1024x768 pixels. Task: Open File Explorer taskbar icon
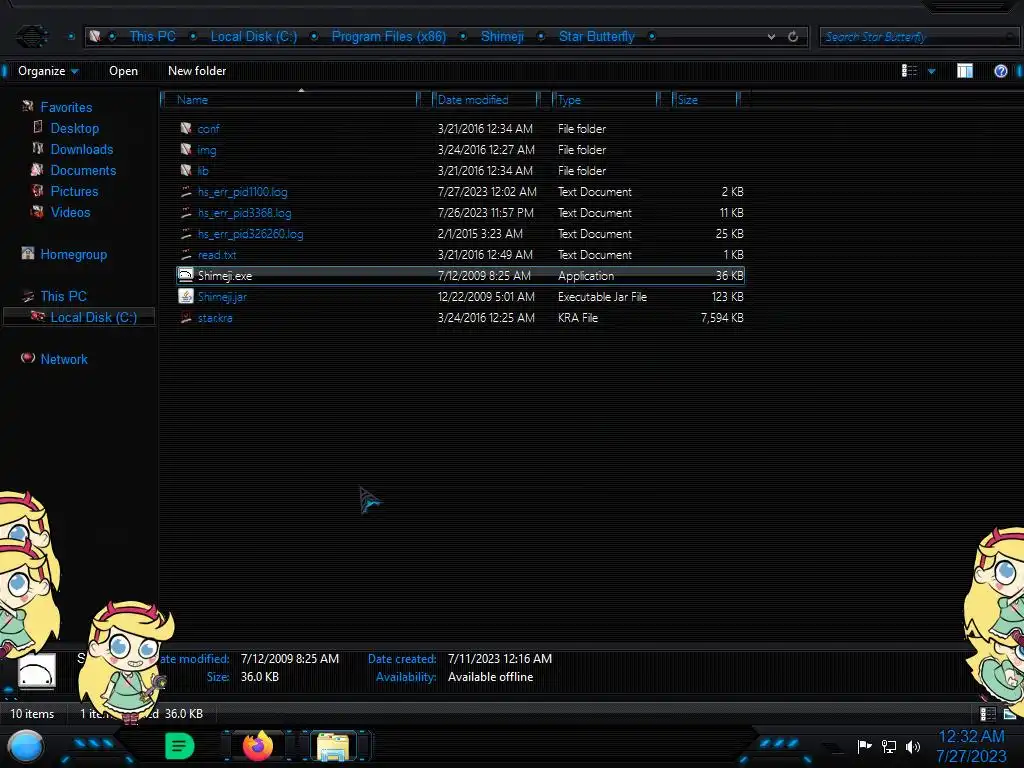333,746
